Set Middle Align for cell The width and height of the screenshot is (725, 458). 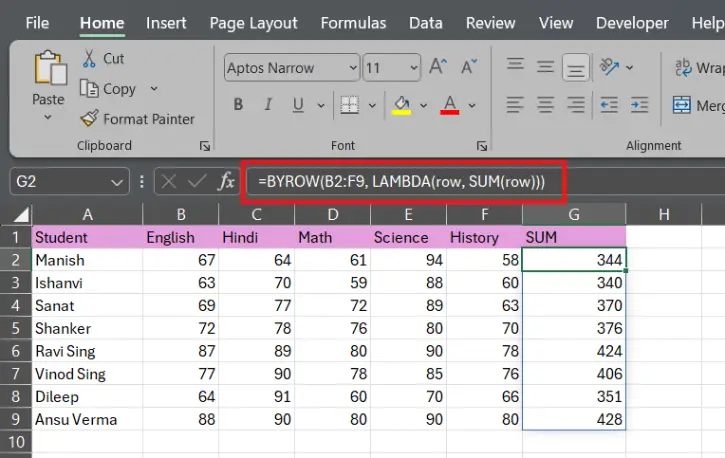coord(545,67)
